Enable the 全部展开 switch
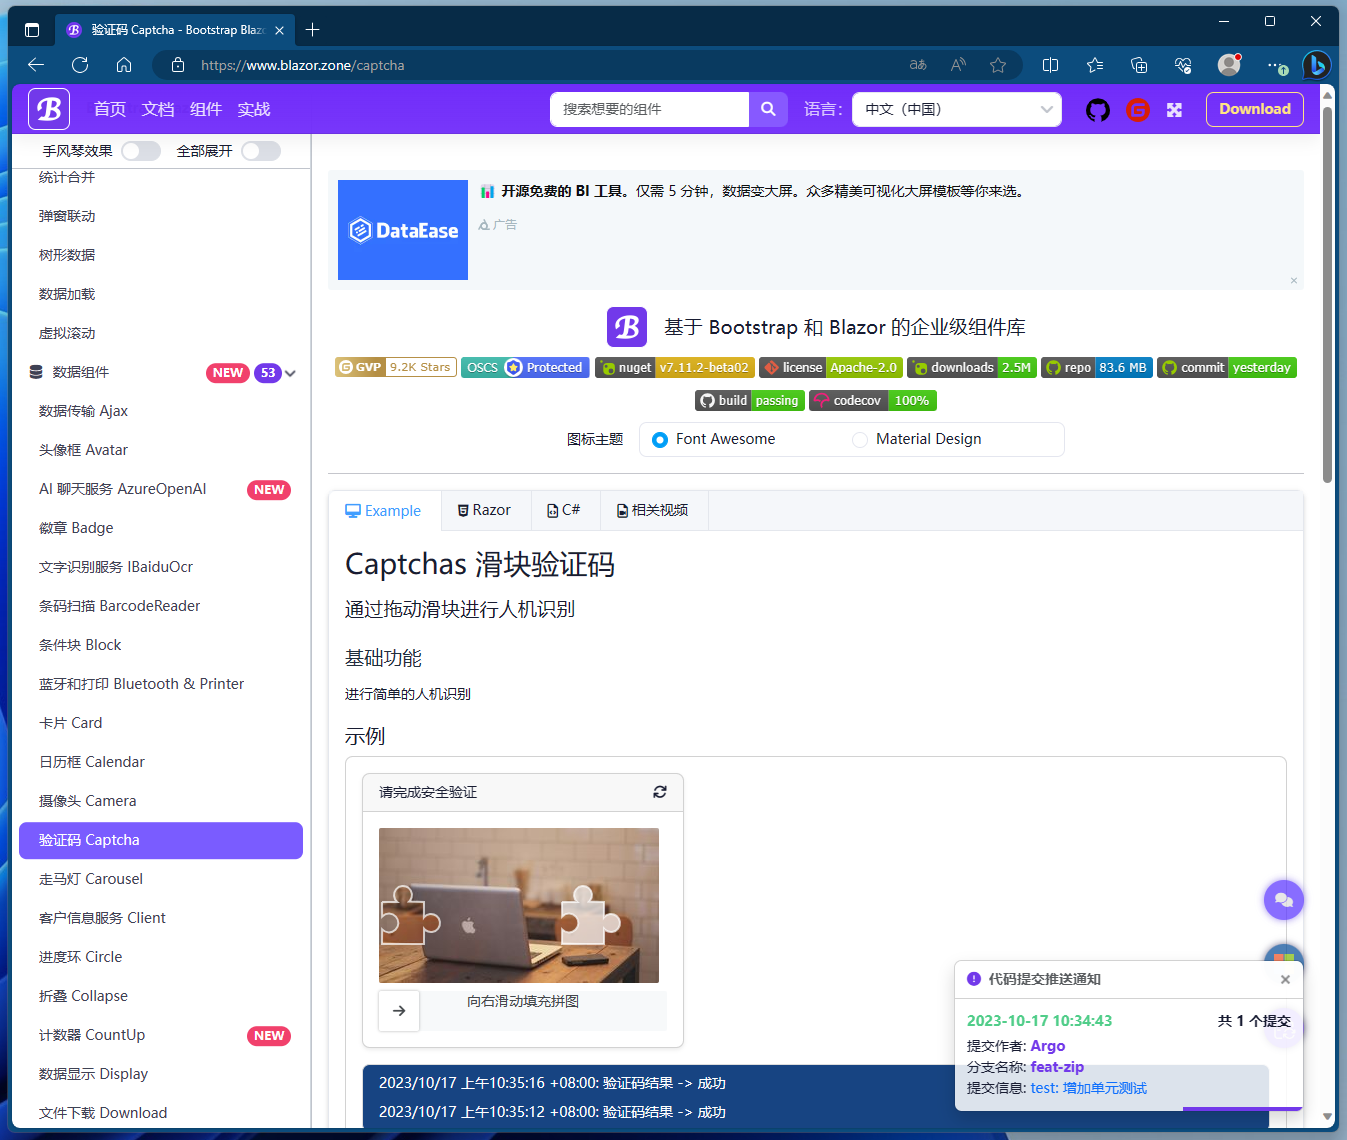The width and height of the screenshot is (1347, 1140). point(261,150)
